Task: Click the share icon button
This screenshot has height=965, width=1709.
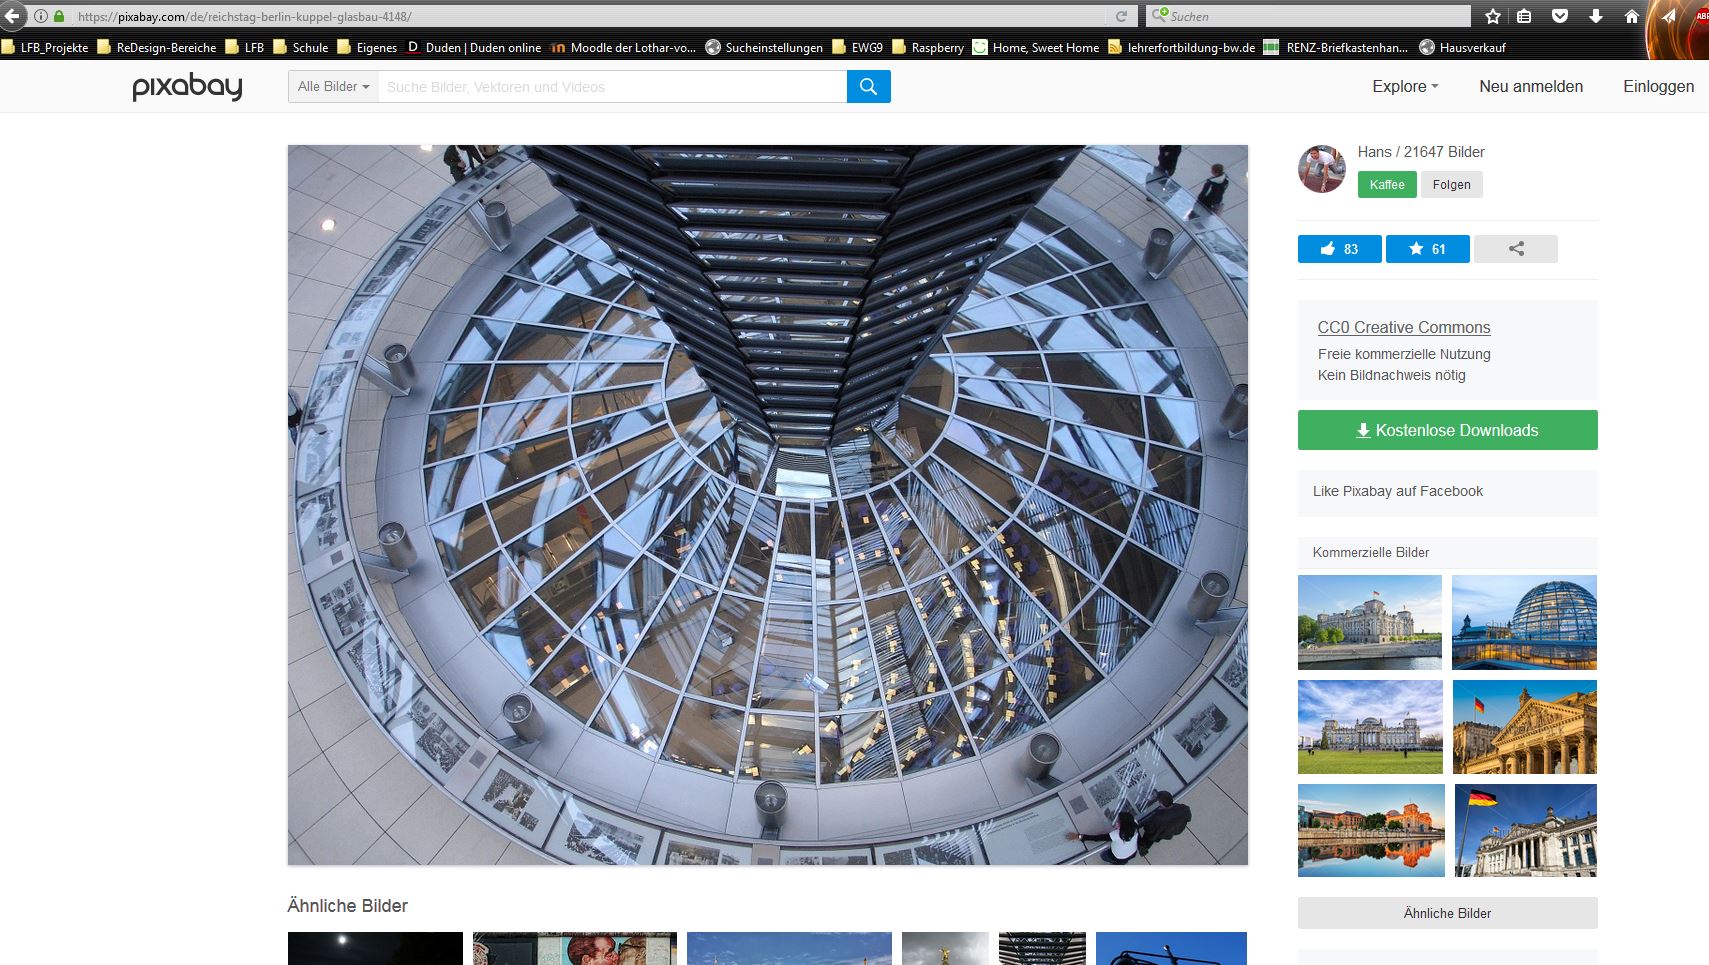Action: (x=1516, y=249)
